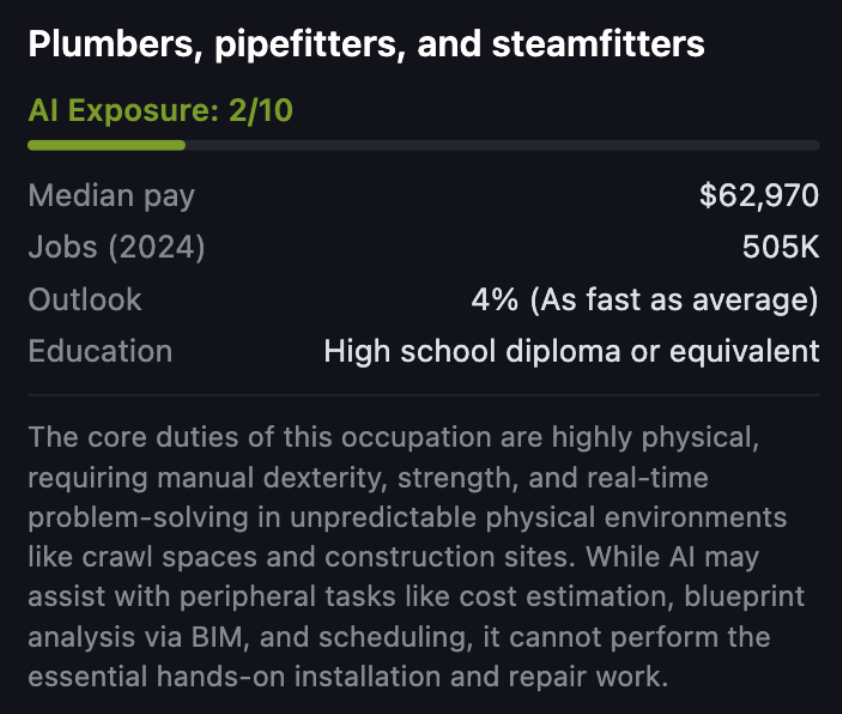Click the $62,970 median pay value

(x=759, y=195)
